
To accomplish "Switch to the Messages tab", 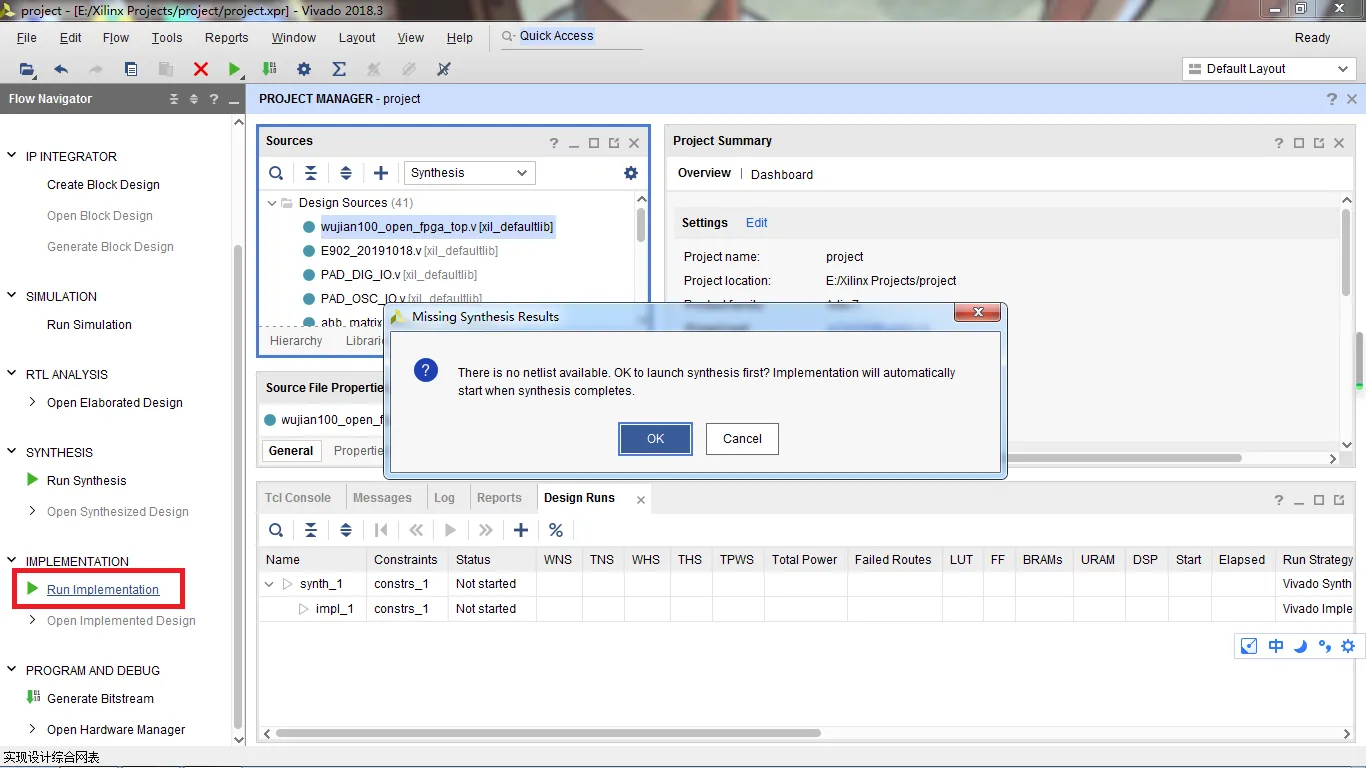I will pyautogui.click(x=382, y=498).
